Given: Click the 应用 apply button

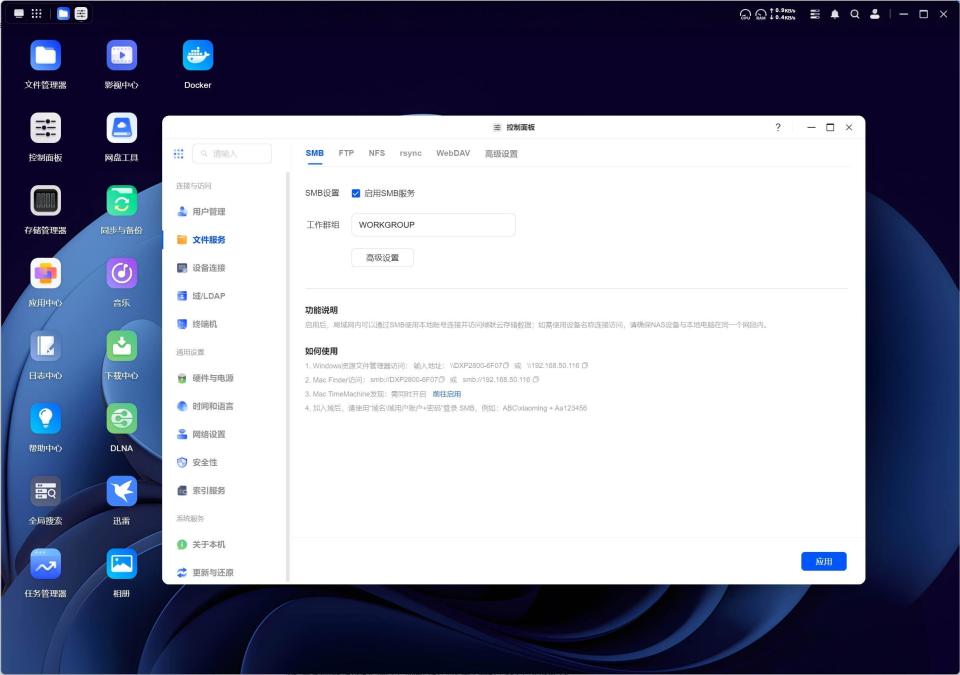Looking at the screenshot, I should coord(823,562).
